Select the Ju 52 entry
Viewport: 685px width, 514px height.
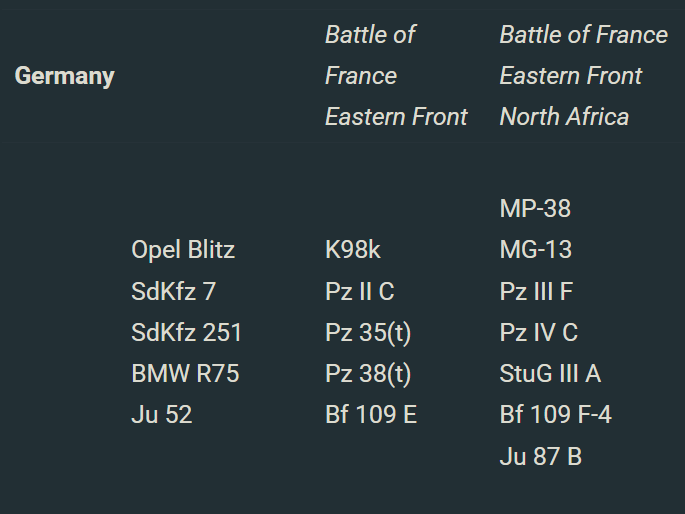(x=161, y=415)
